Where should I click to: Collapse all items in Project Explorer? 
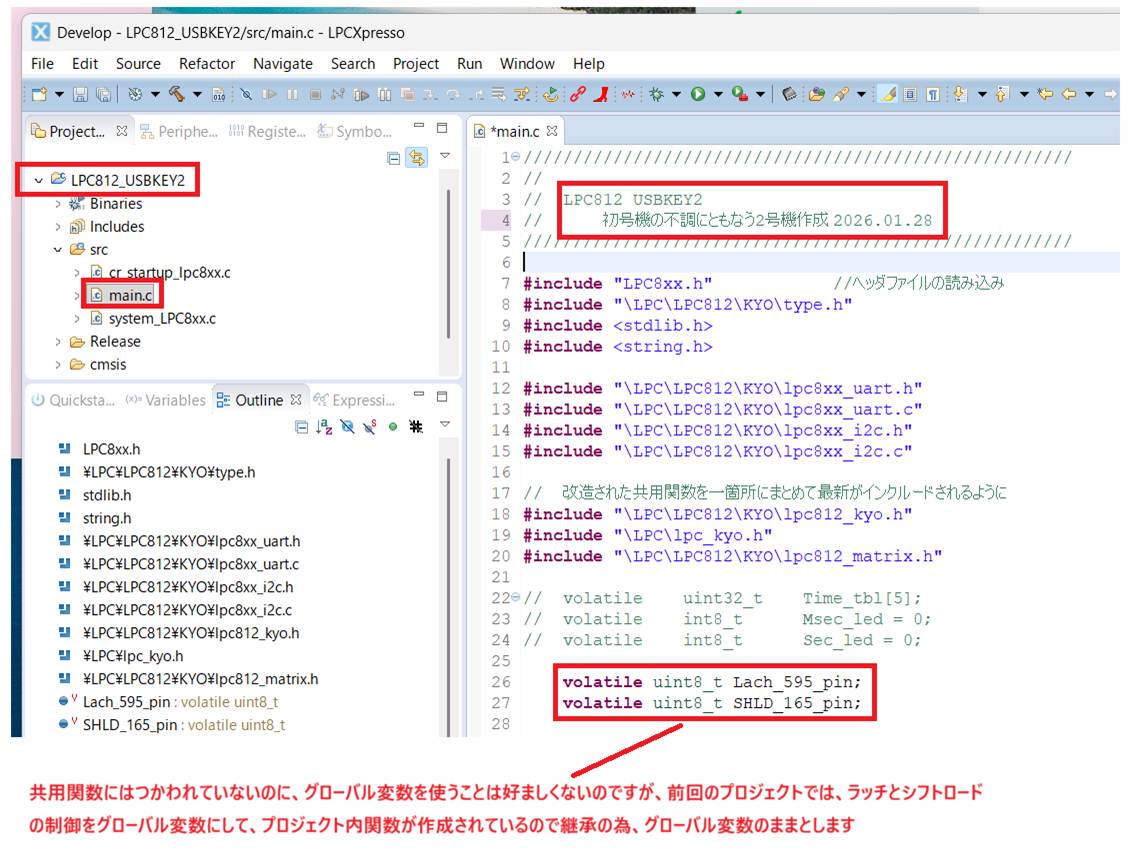point(394,158)
